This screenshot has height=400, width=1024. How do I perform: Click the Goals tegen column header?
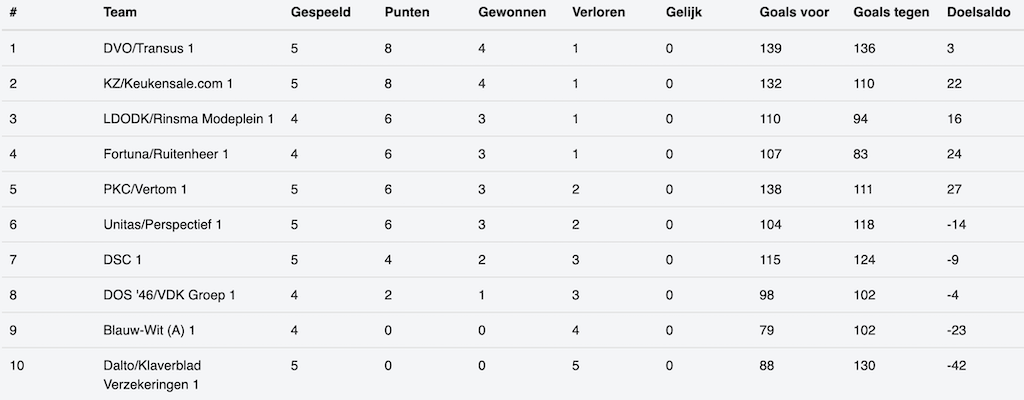click(x=891, y=13)
